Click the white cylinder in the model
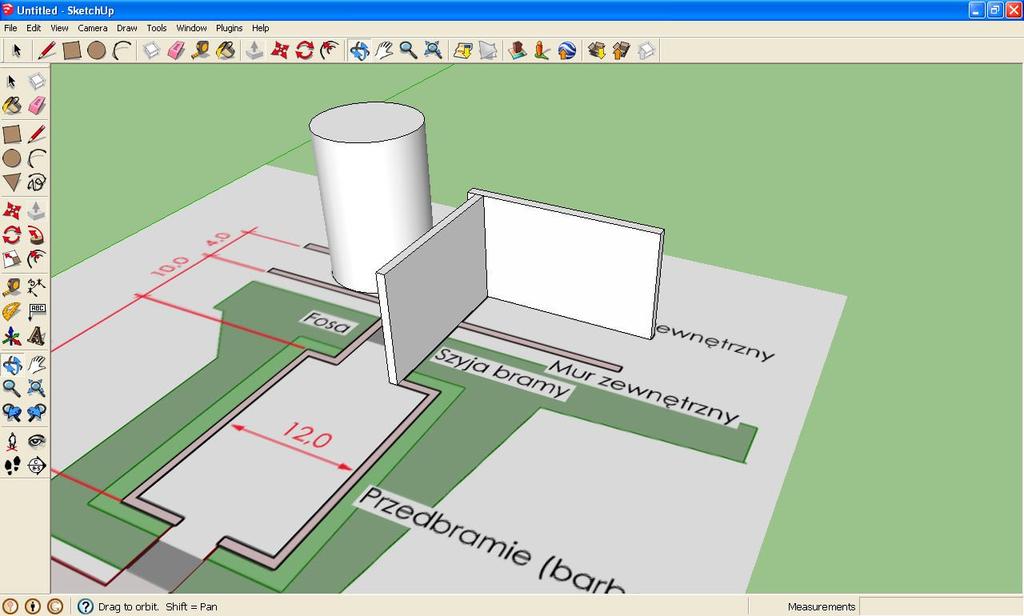This screenshot has height=616, width=1024. 370,196
